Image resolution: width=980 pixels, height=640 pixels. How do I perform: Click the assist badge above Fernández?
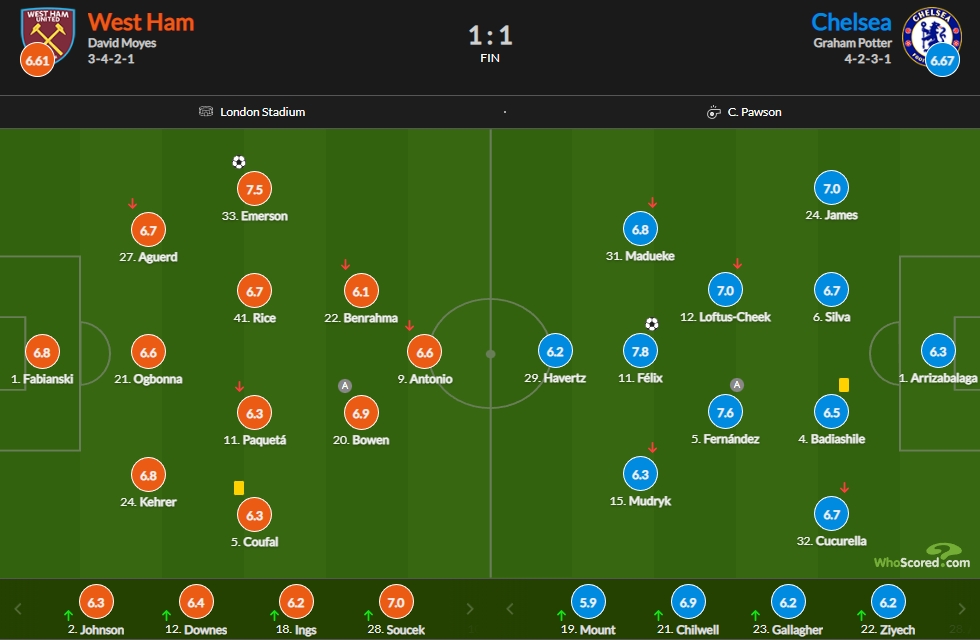[x=737, y=385]
